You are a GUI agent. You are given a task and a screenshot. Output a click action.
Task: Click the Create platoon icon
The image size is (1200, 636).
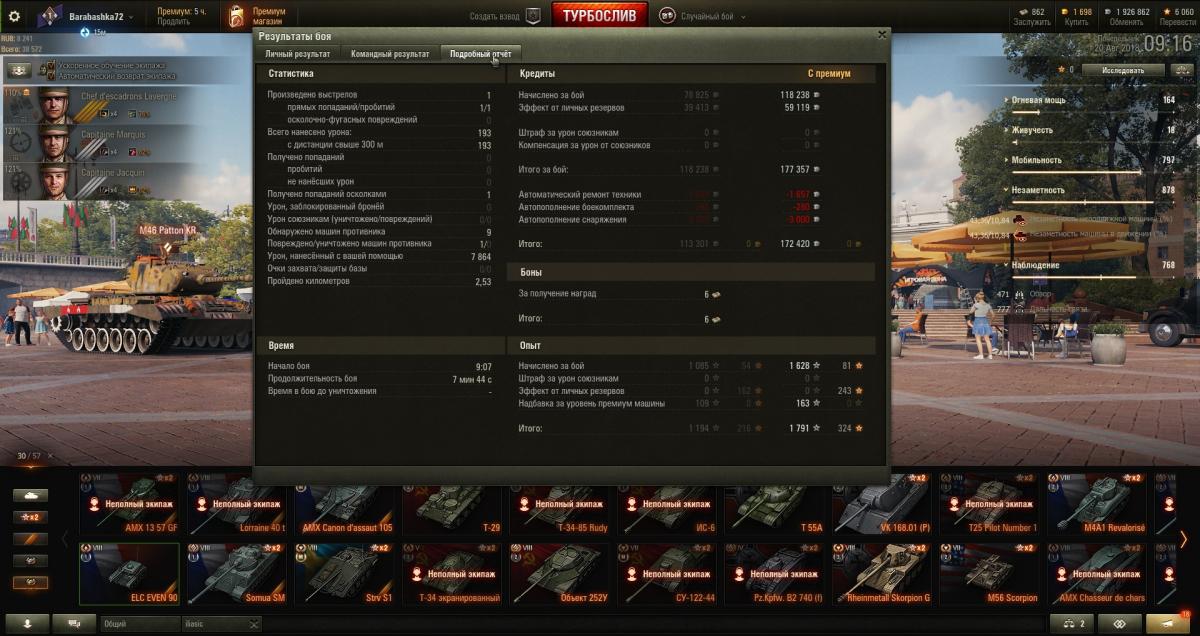[533, 17]
